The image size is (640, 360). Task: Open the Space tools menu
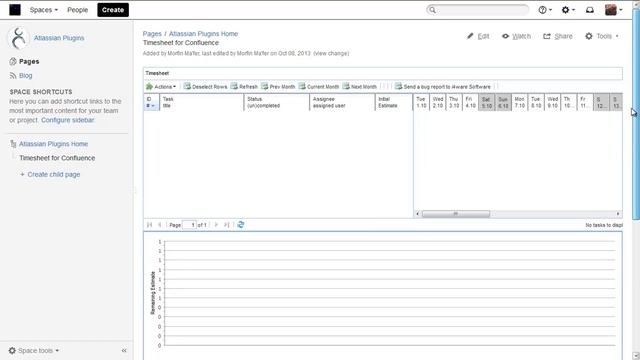pyautogui.click(x=34, y=351)
